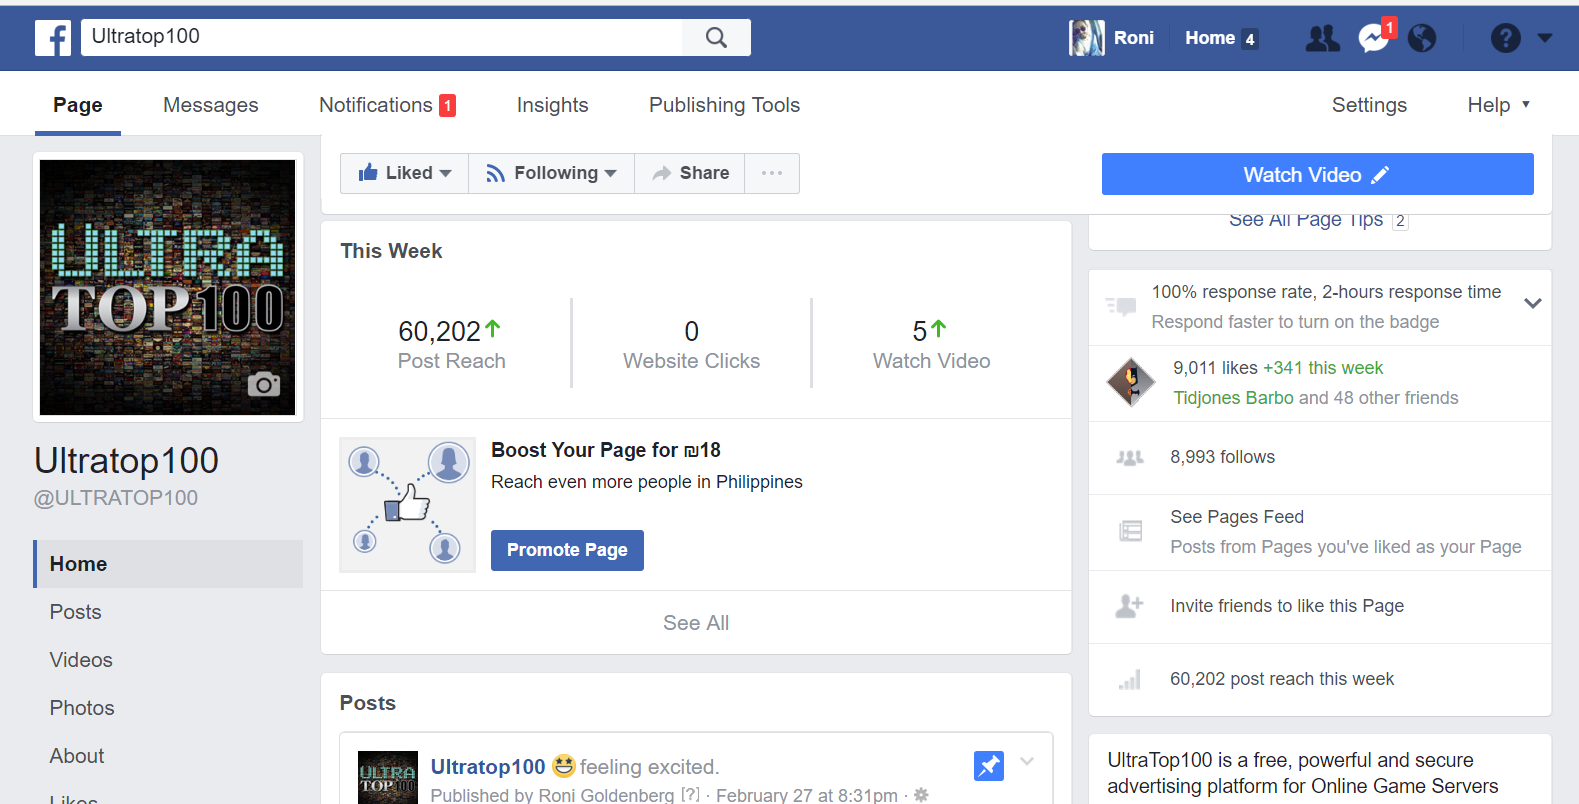Click Invite friends to like this Page
This screenshot has width=1579, height=804.
1287,606
